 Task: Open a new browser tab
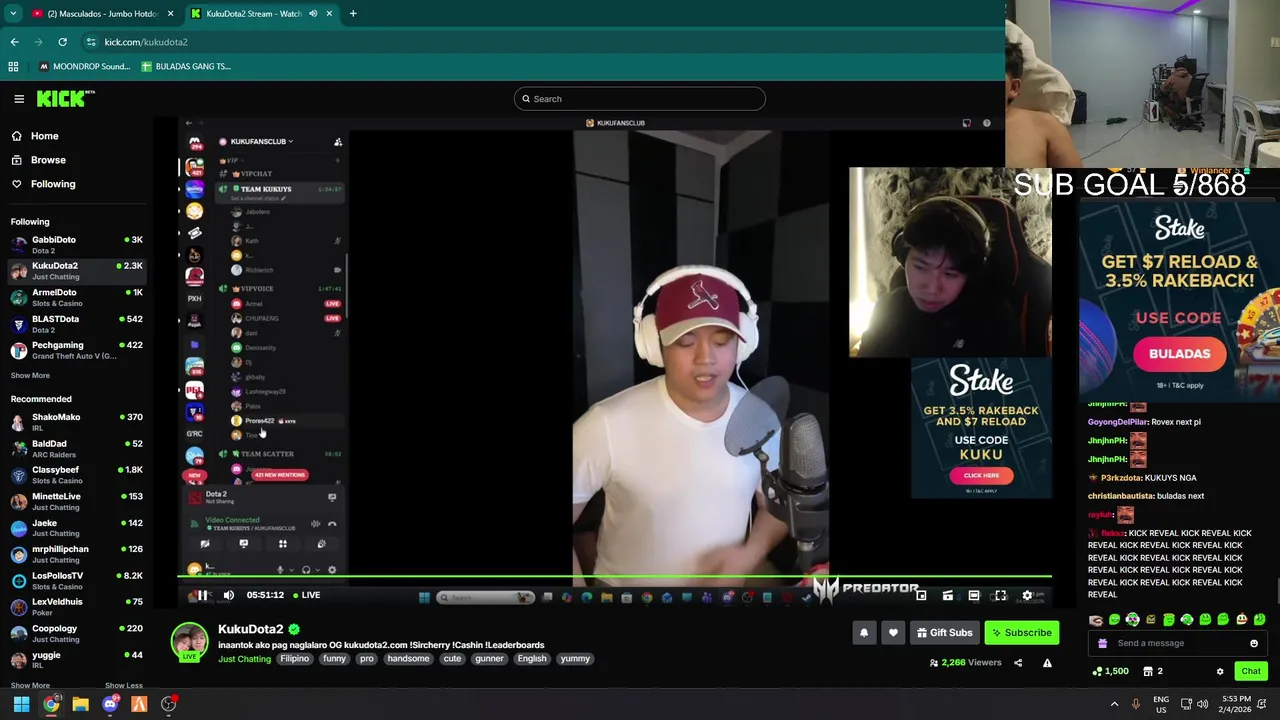353,14
